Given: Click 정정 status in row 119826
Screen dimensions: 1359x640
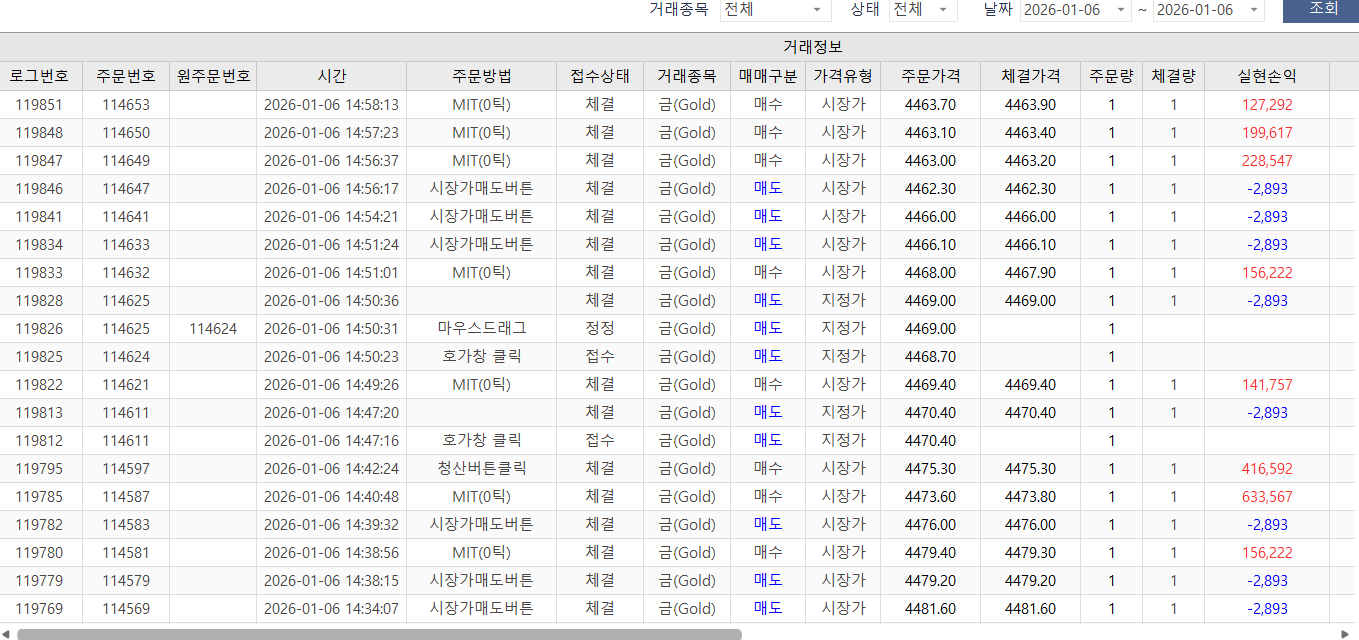Looking at the screenshot, I should [x=600, y=329].
